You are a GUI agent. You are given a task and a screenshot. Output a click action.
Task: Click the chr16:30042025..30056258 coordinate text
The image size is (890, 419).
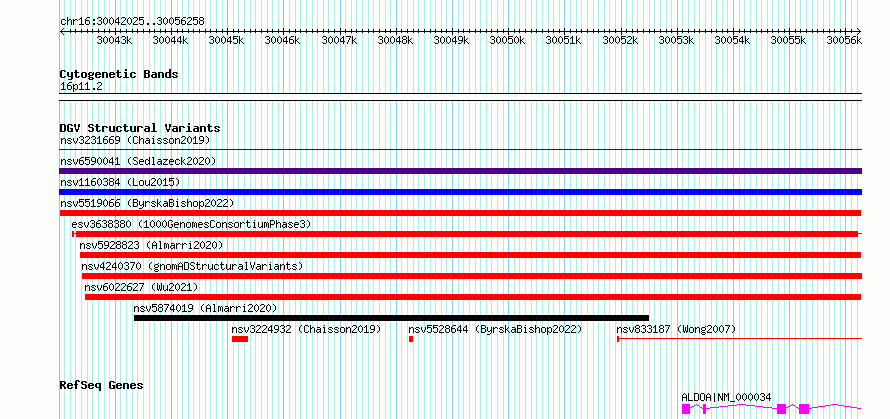click(x=132, y=22)
